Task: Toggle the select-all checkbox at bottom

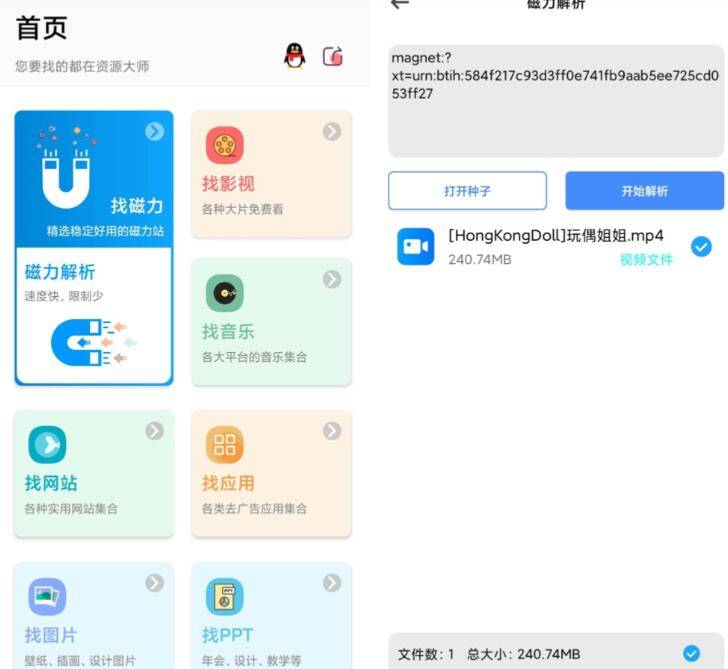Action: click(691, 654)
